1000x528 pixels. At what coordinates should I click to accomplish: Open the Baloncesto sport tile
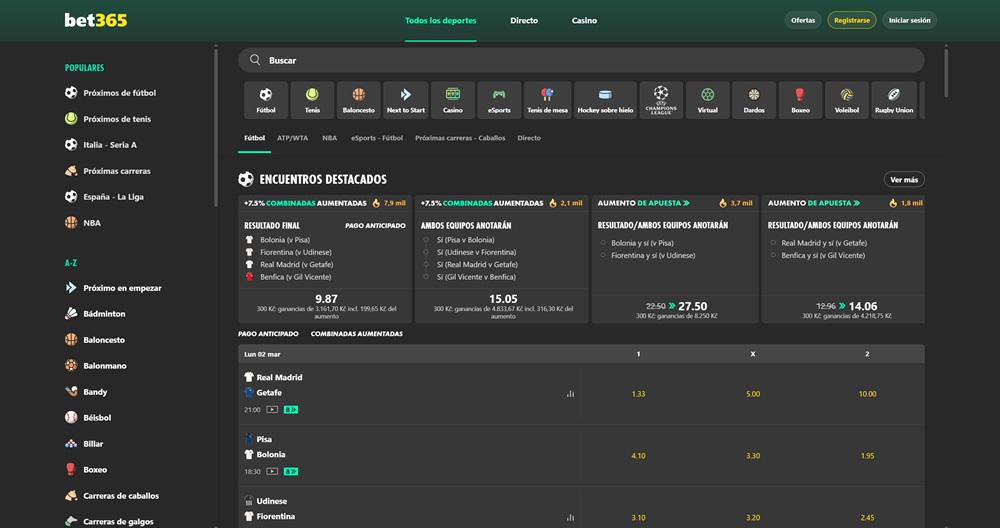pyautogui.click(x=359, y=100)
